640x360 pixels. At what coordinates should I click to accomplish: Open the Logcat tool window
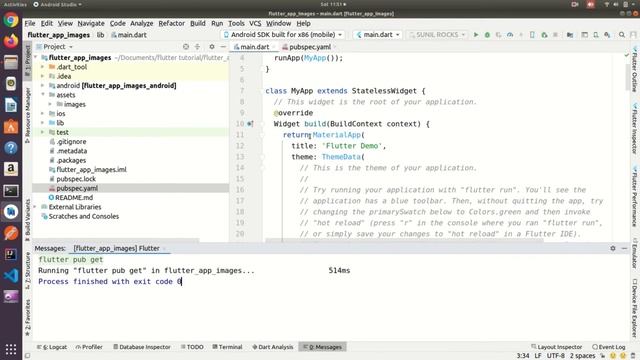point(52,347)
